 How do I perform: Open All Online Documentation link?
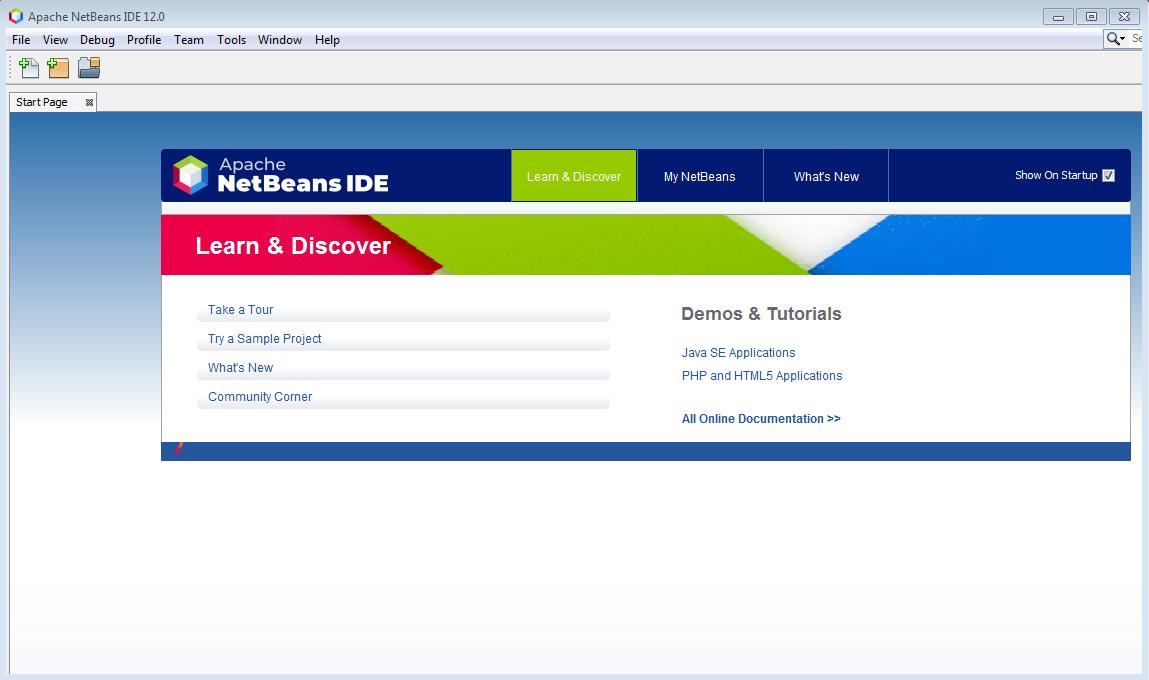point(761,418)
